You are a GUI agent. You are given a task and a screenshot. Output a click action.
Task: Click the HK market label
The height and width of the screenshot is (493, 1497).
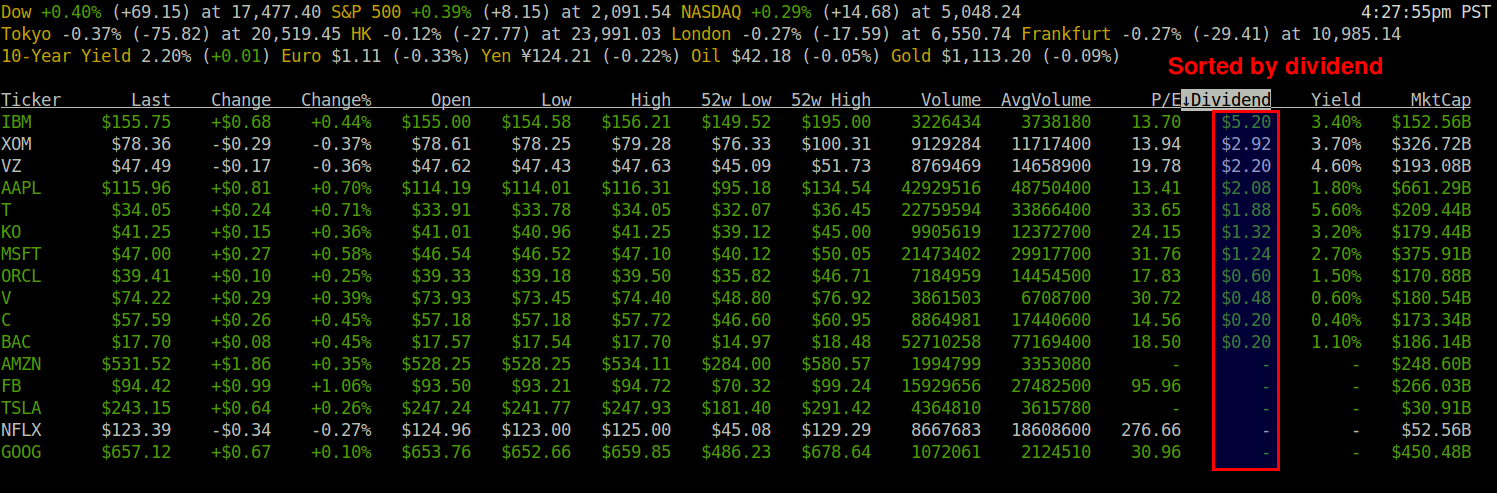click(361, 34)
